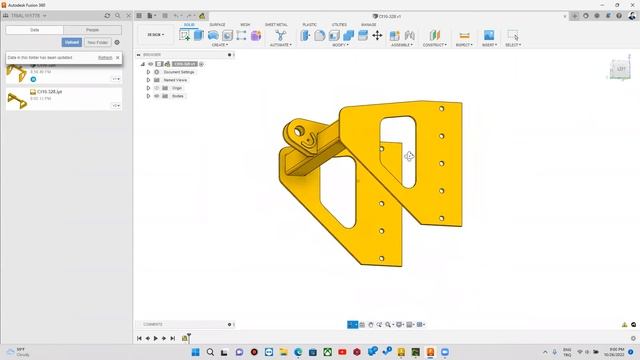Screen dimensions: 640x360
Task: Activate root component radio button
Action: tap(201, 64)
